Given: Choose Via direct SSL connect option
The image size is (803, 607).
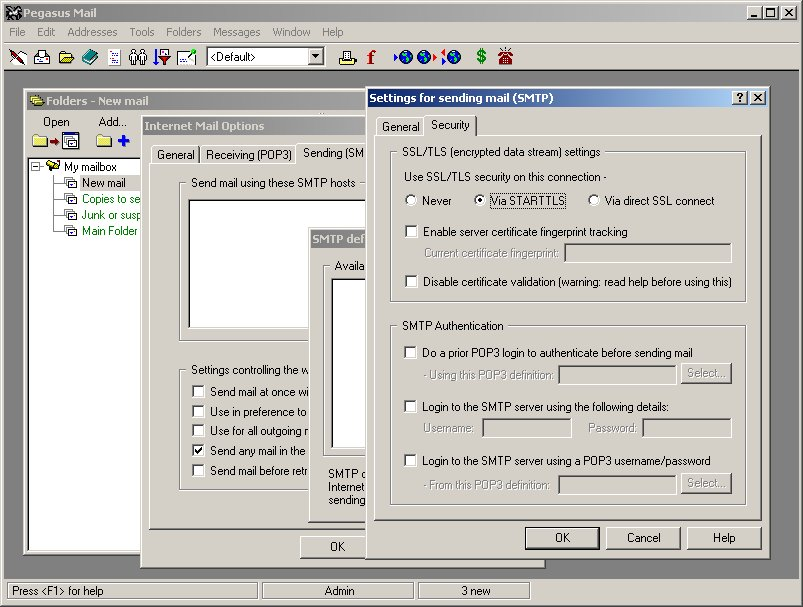Looking at the screenshot, I should coord(594,201).
